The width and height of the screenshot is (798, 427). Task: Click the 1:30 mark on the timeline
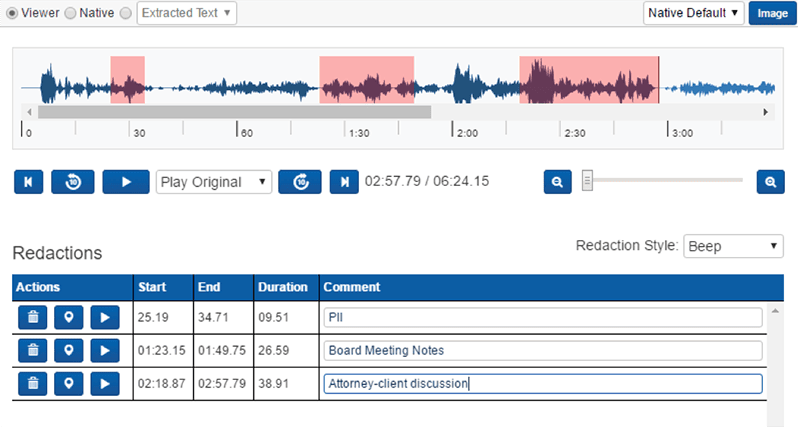pyautogui.click(x=359, y=133)
